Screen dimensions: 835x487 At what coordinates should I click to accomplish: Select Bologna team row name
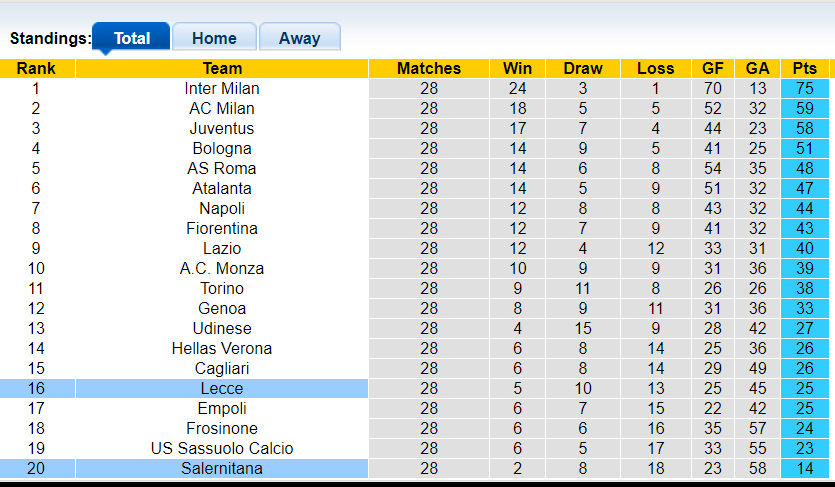(222, 148)
